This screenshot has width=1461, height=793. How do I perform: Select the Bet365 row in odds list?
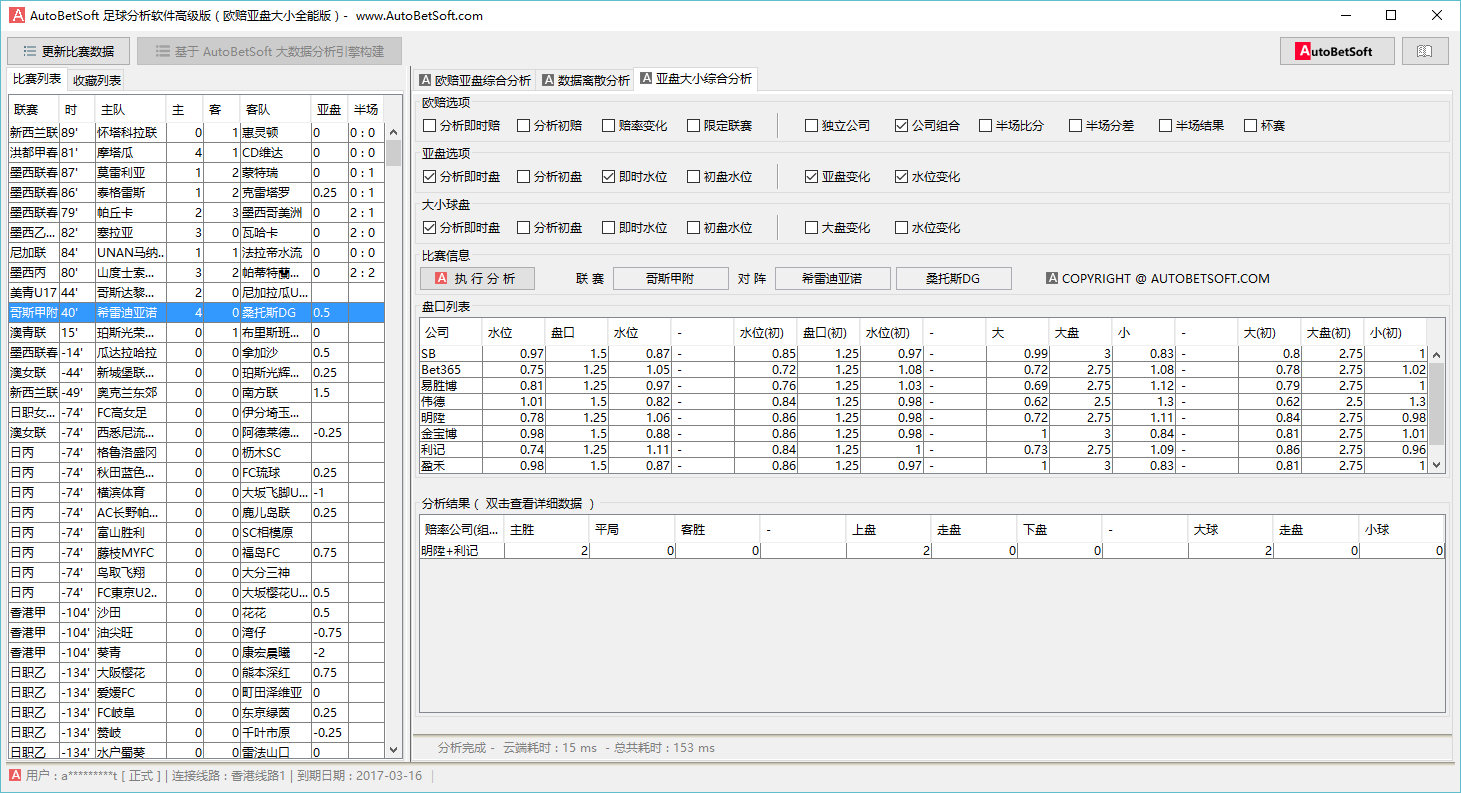[924, 370]
